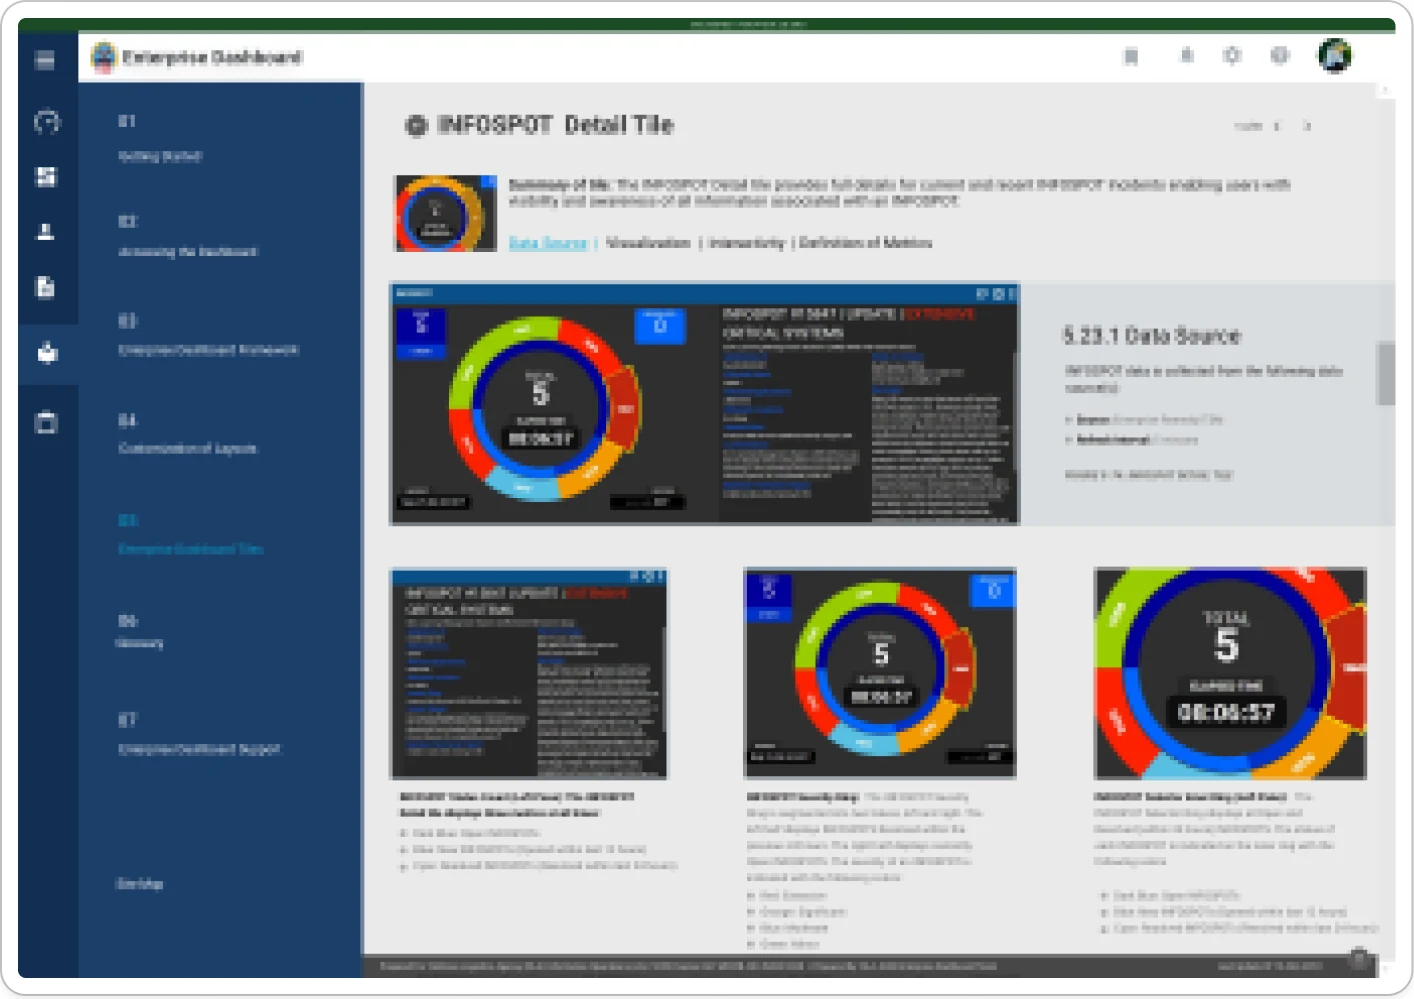Go to the next page with right chevron
1414x999 pixels.
click(x=1307, y=126)
